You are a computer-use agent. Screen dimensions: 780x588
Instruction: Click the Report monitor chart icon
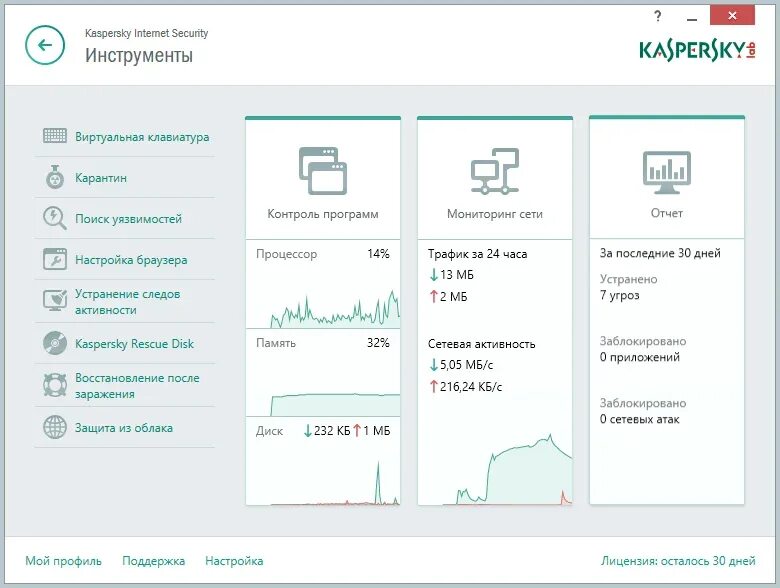(x=667, y=172)
